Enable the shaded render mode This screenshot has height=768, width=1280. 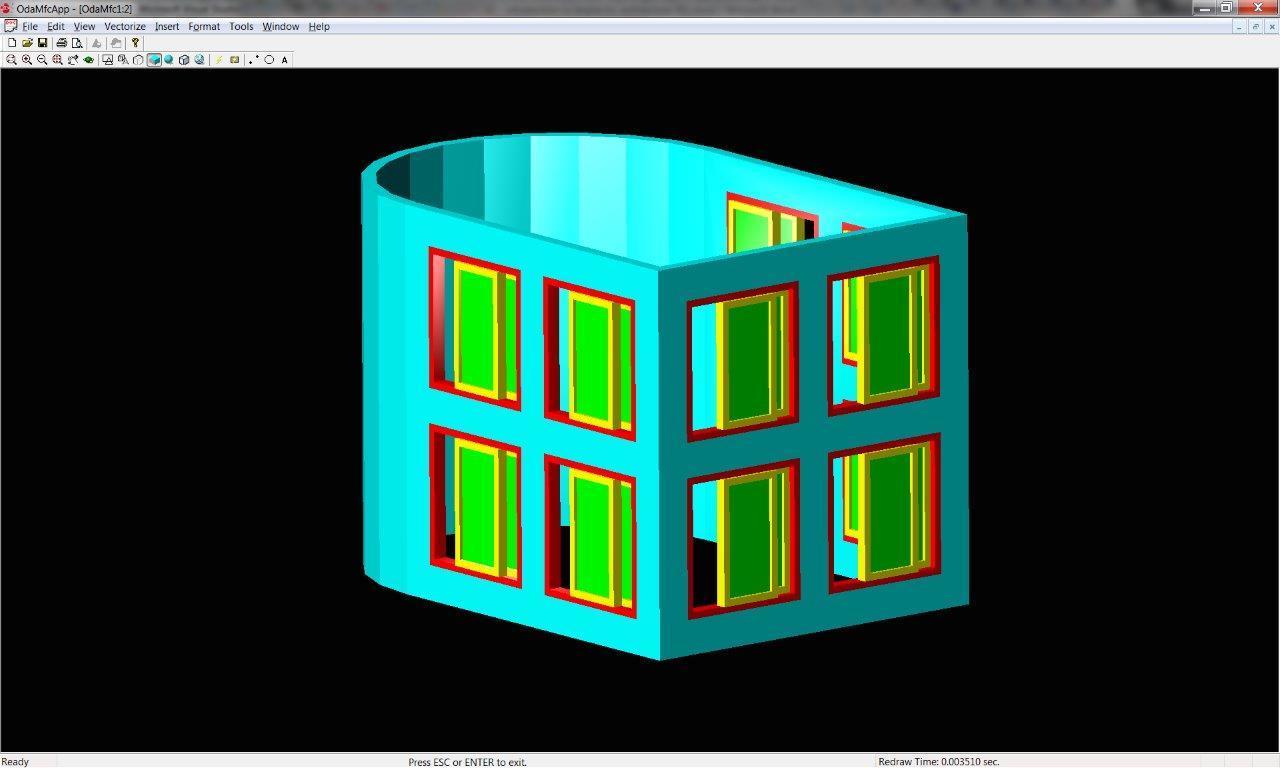pos(153,59)
